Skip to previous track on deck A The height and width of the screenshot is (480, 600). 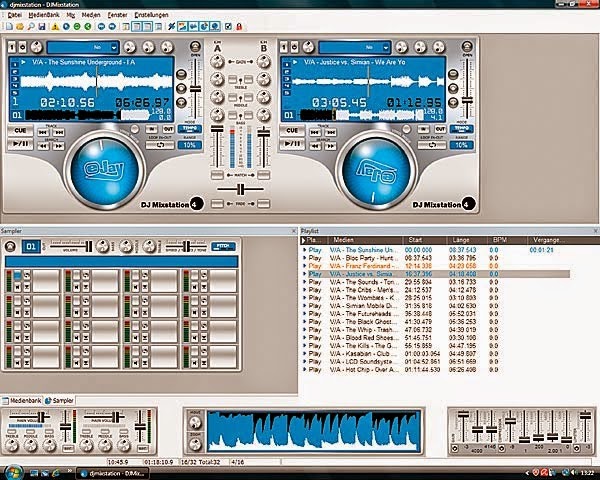point(43,132)
